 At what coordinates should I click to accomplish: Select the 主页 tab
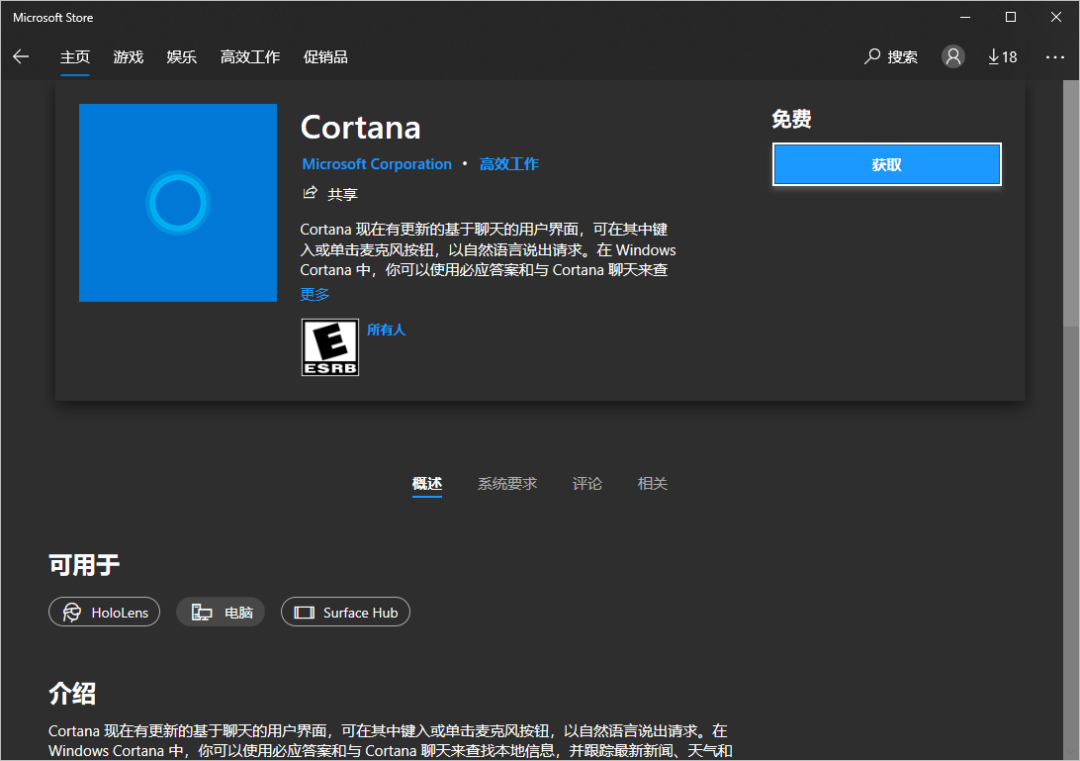(x=75, y=57)
